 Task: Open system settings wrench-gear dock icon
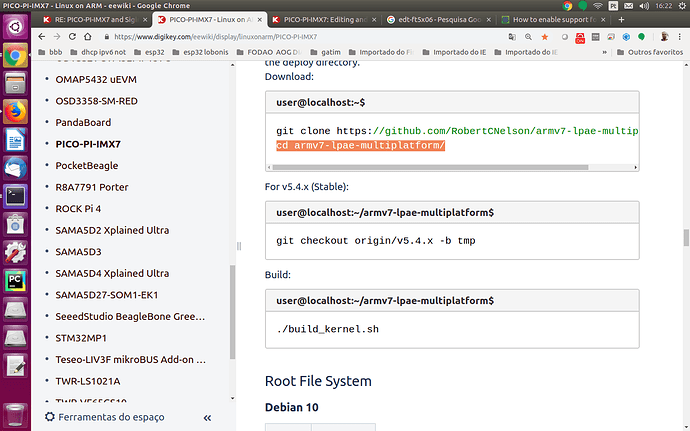pyautogui.click(x=15, y=253)
